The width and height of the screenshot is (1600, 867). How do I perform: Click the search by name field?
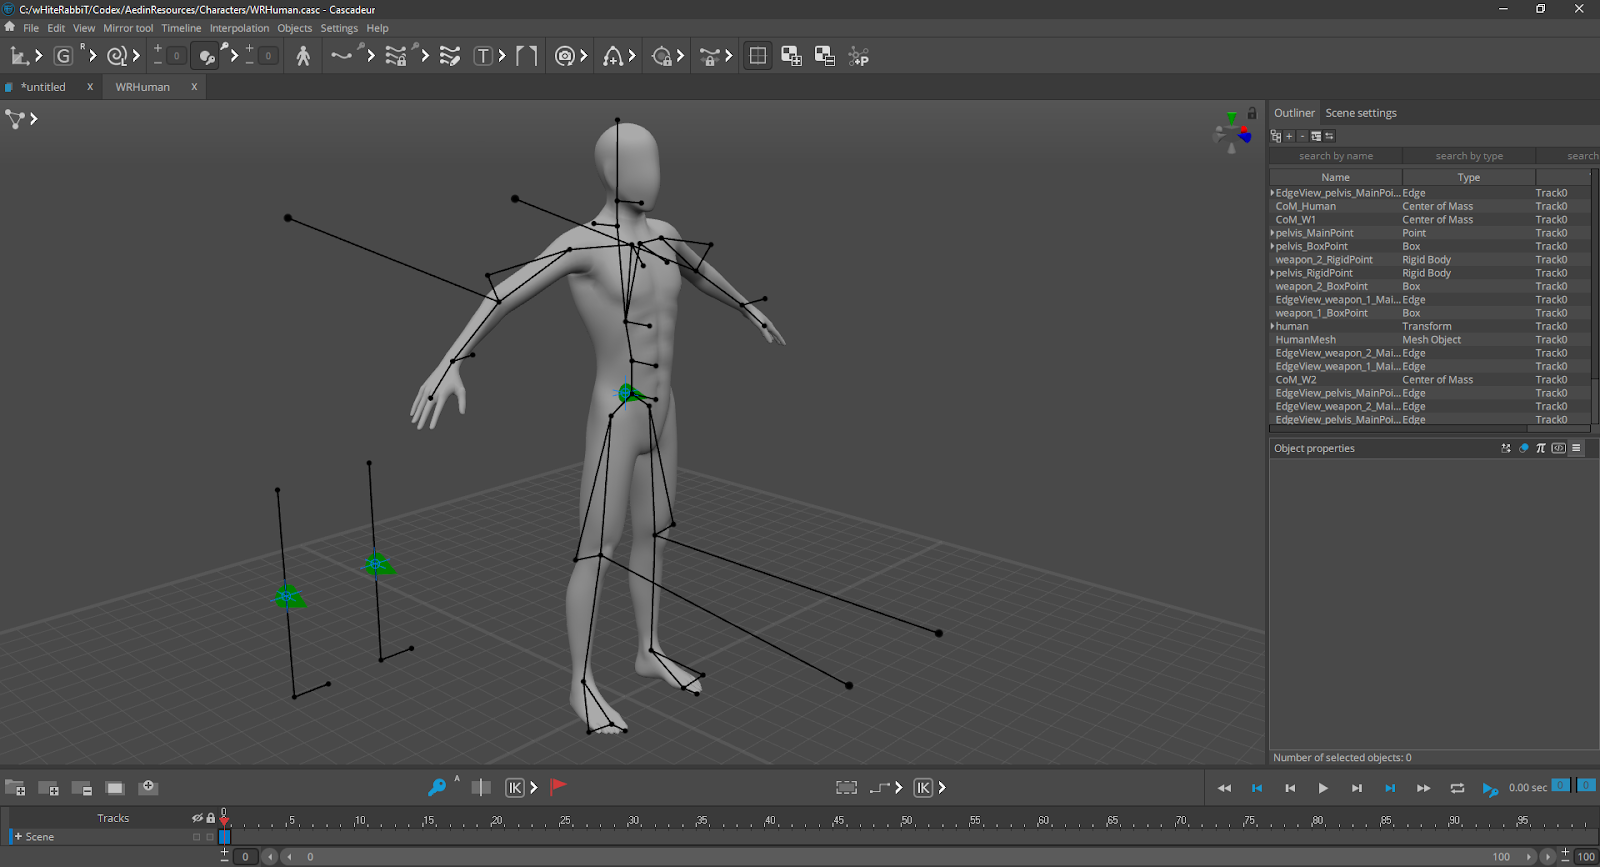point(1335,156)
